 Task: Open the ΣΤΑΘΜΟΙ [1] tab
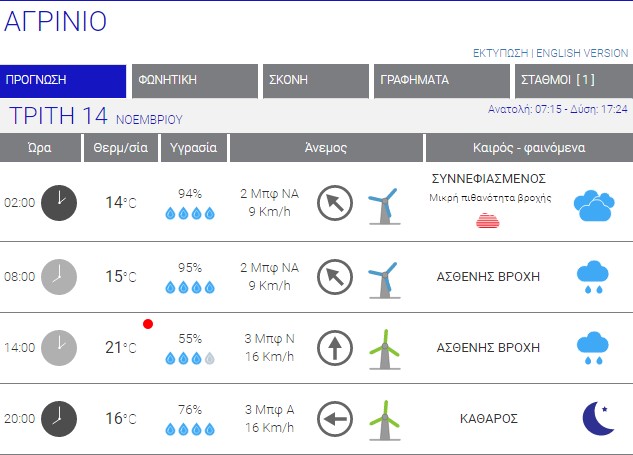tap(574, 80)
